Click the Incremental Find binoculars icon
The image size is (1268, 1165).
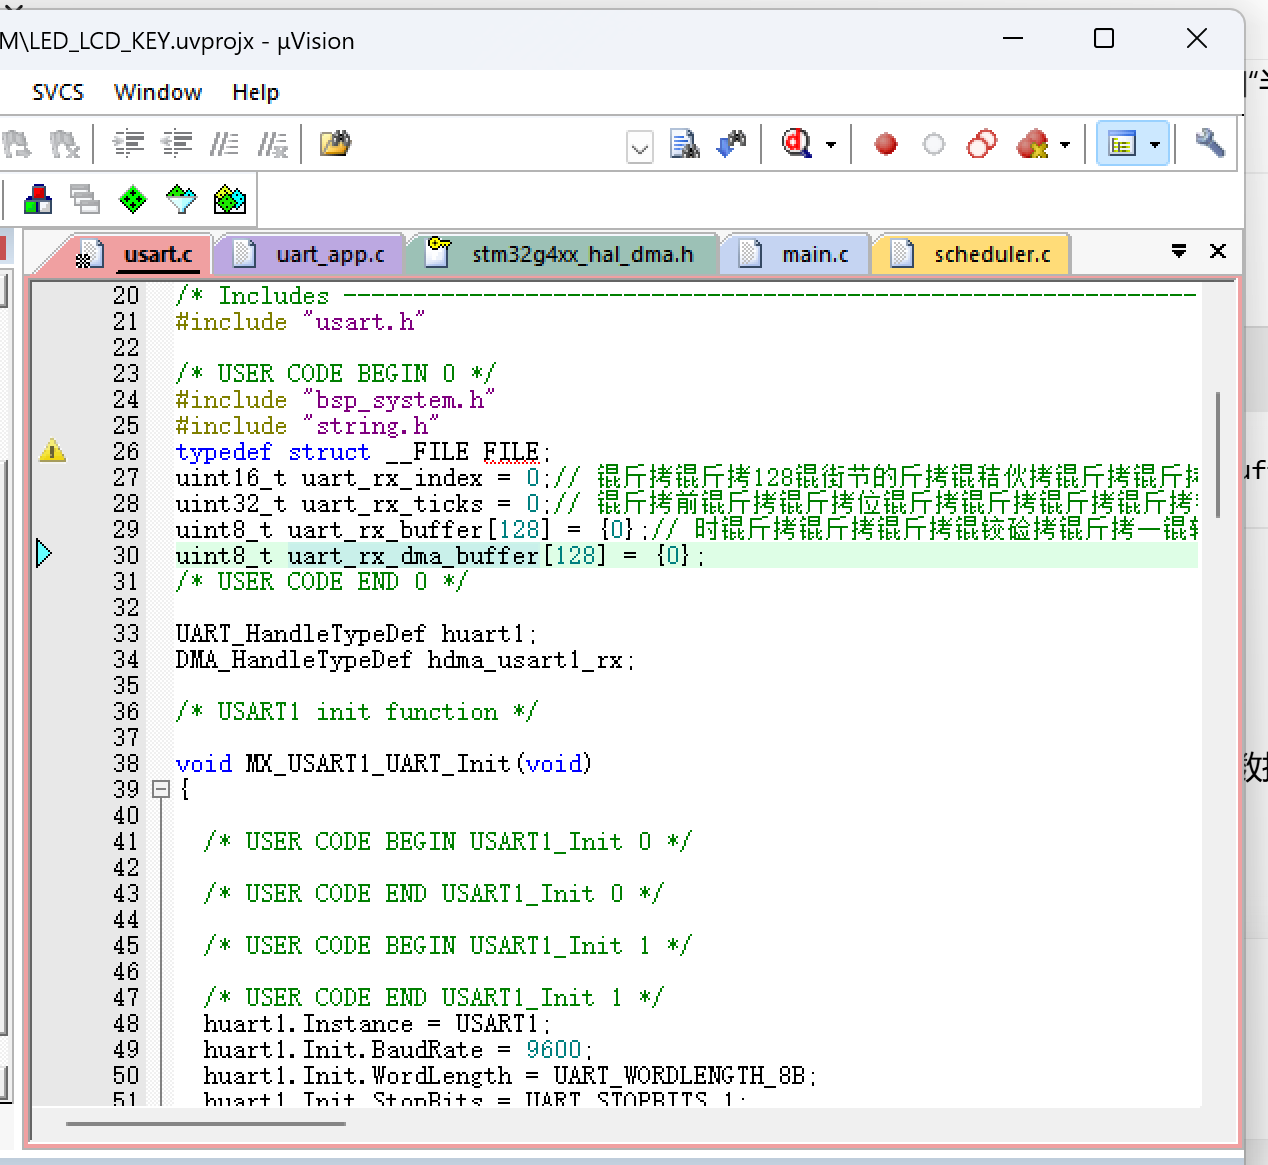[x=732, y=145]
